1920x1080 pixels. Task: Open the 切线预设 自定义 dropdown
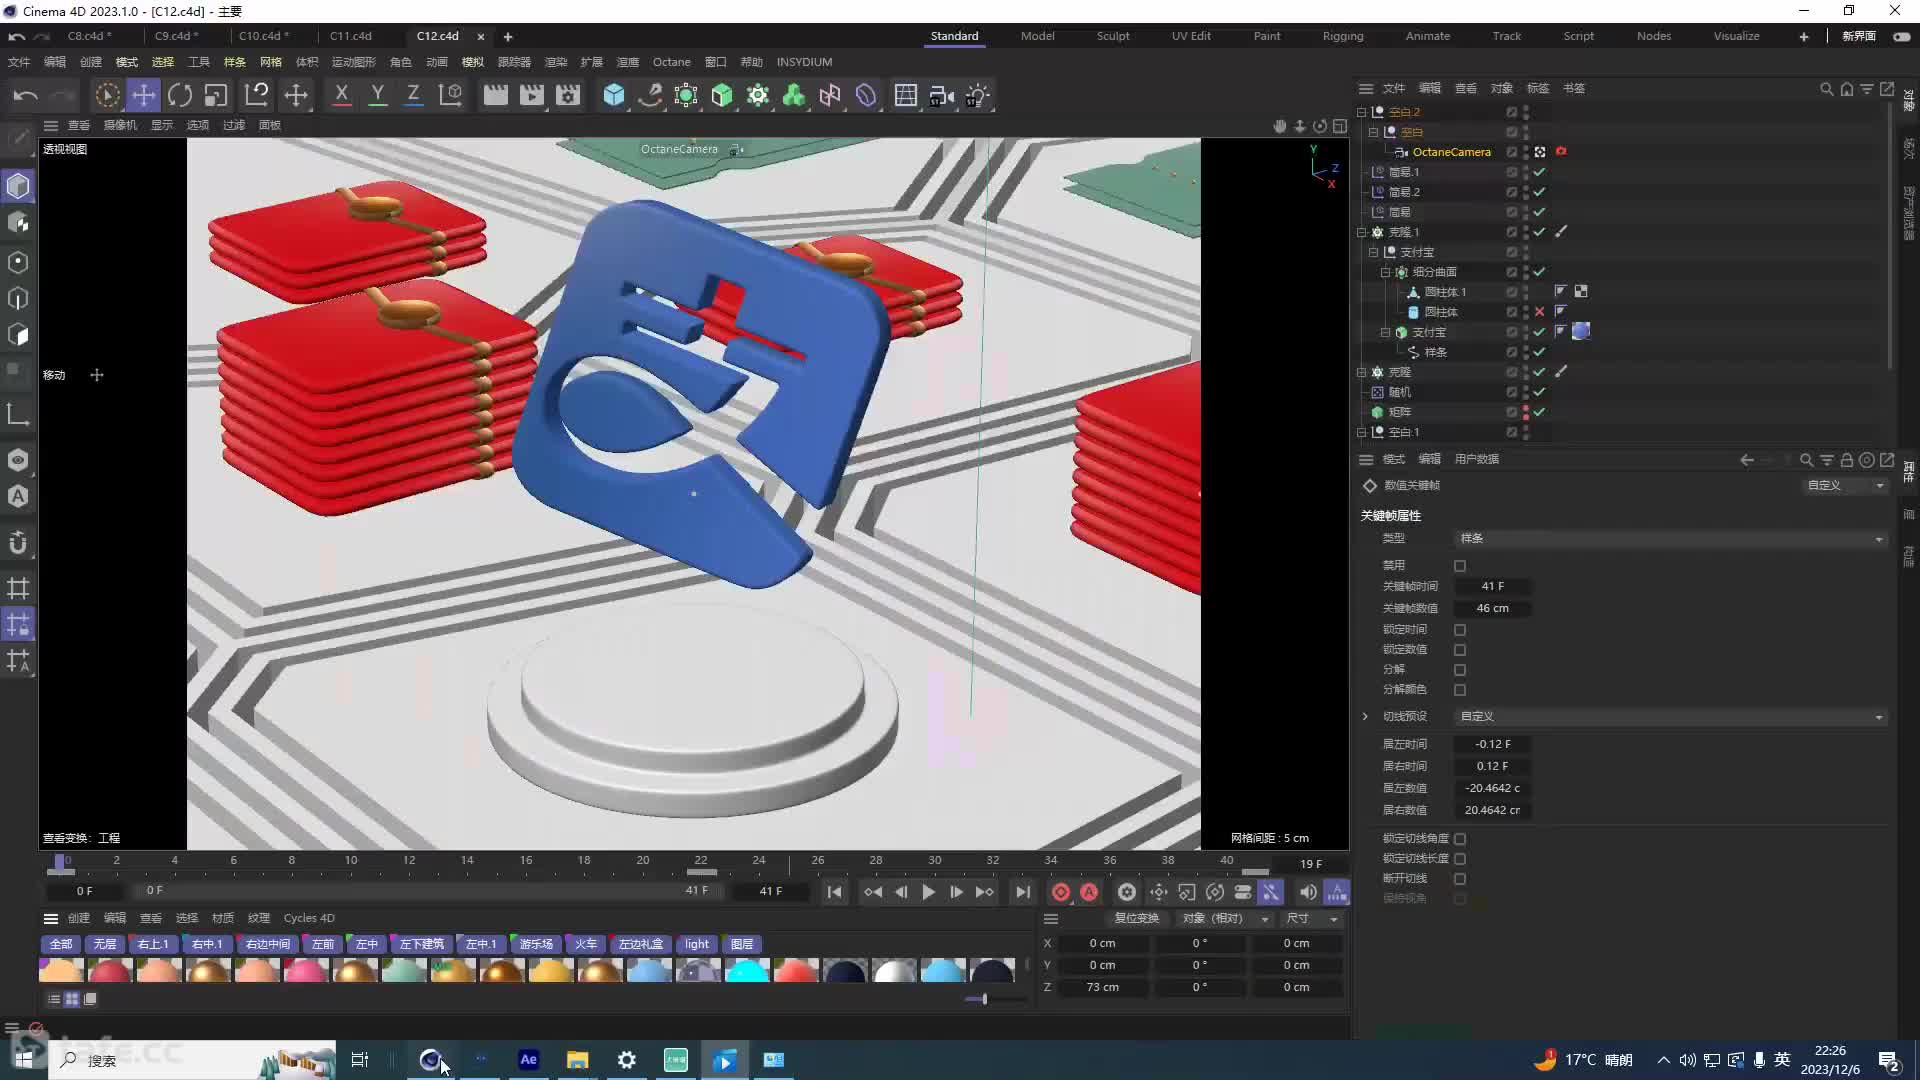point(1670,717)
